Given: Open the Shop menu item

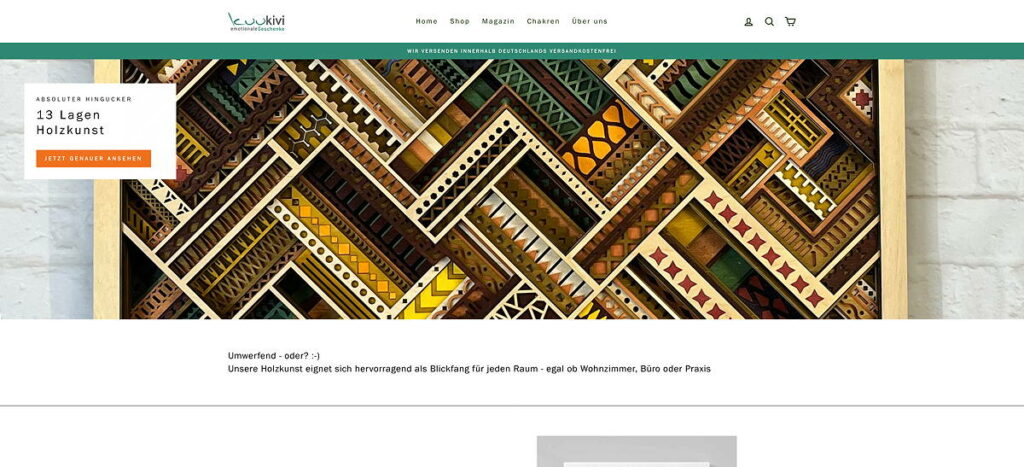Looking at the screenshot, I should point(460,22).
